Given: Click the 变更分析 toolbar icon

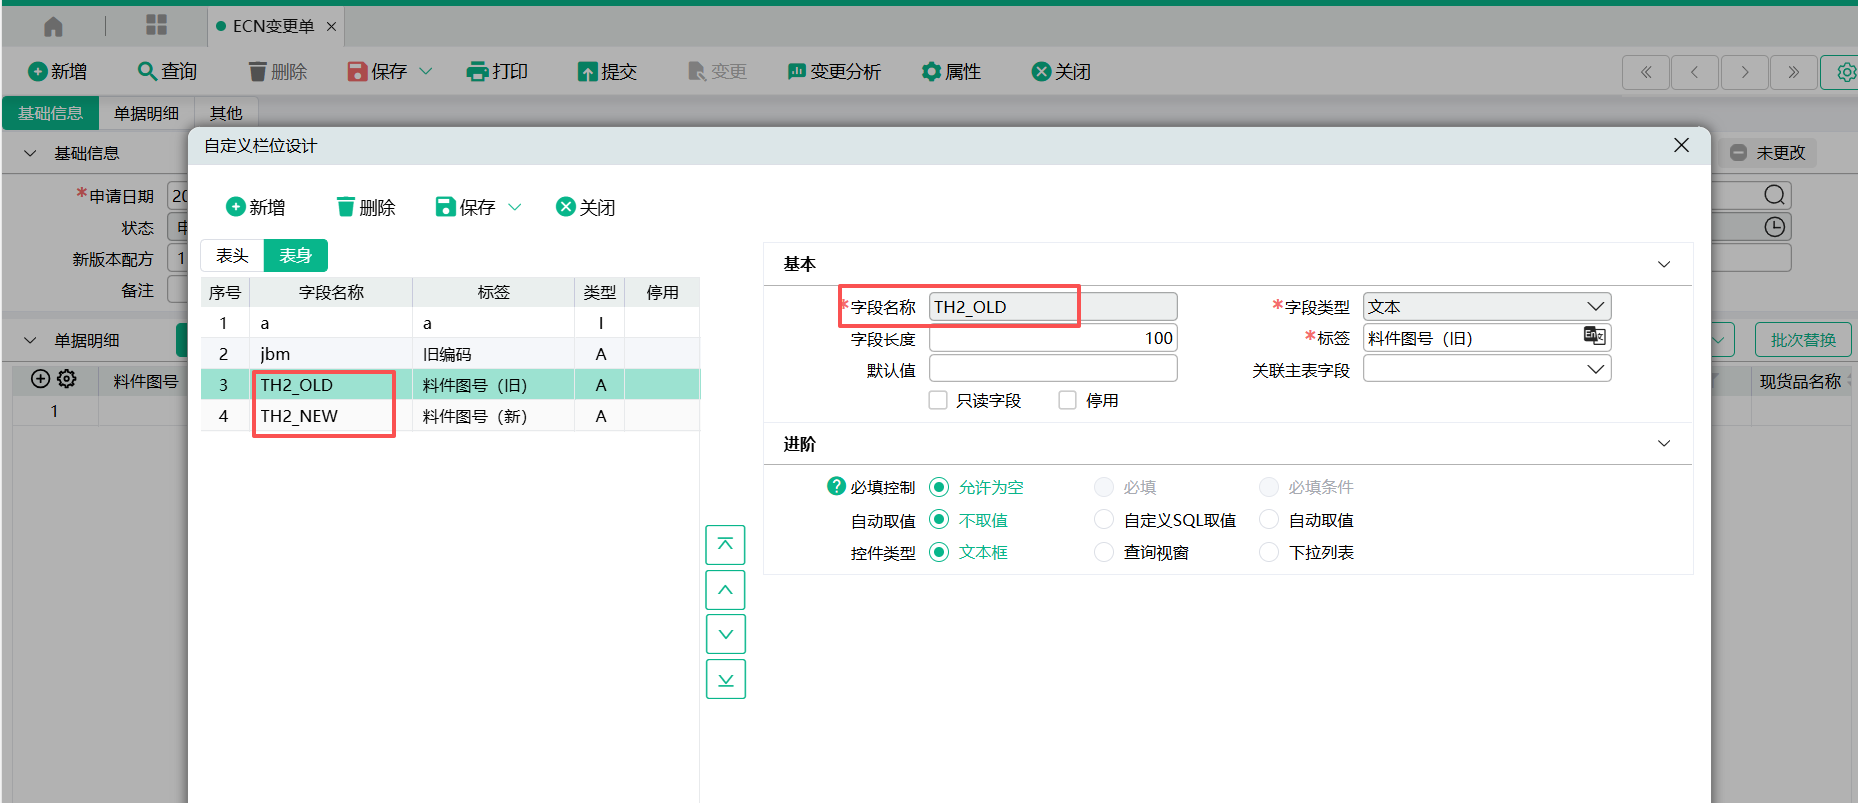Looking at the screenshot, I should (x=796, y=71).
